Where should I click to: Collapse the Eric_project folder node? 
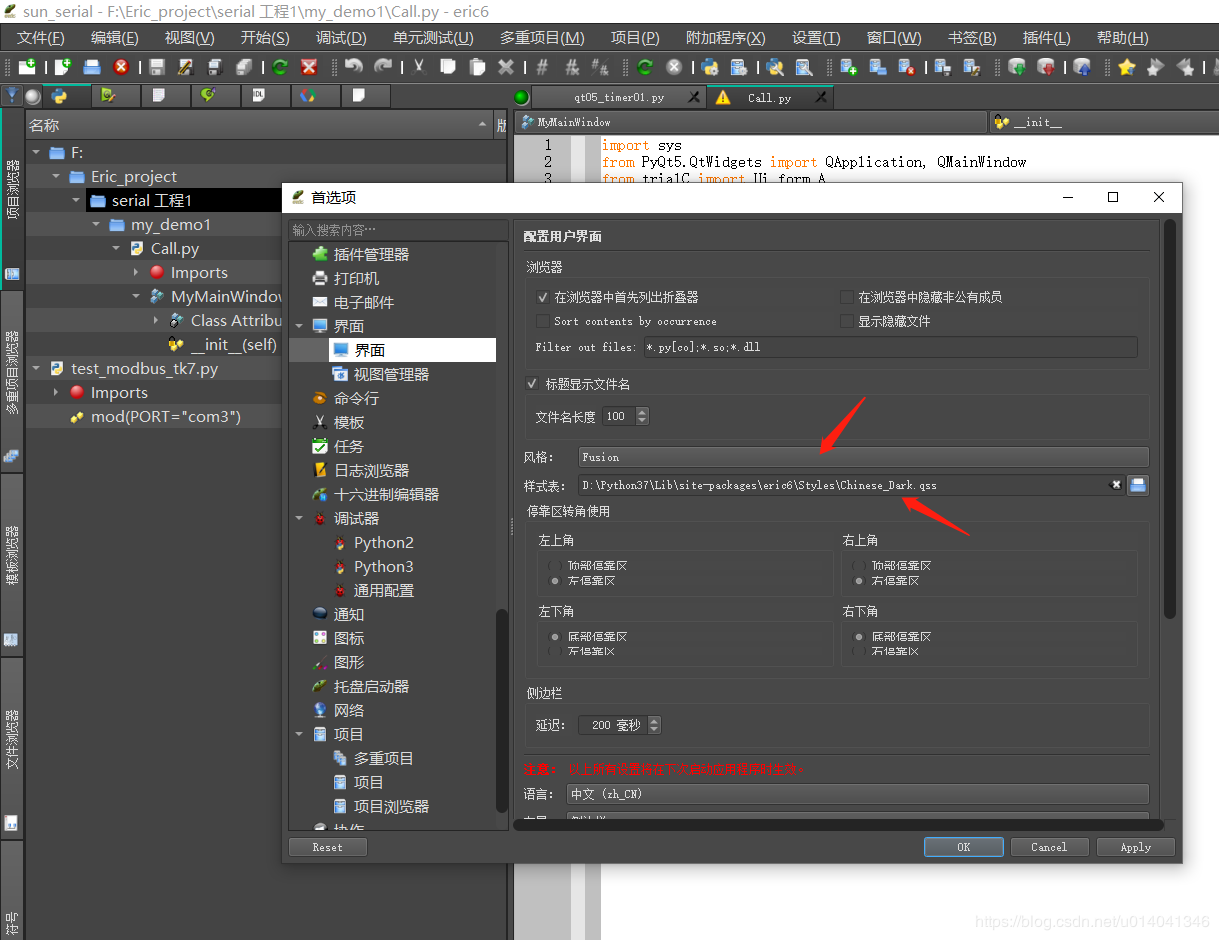point(56,176)
